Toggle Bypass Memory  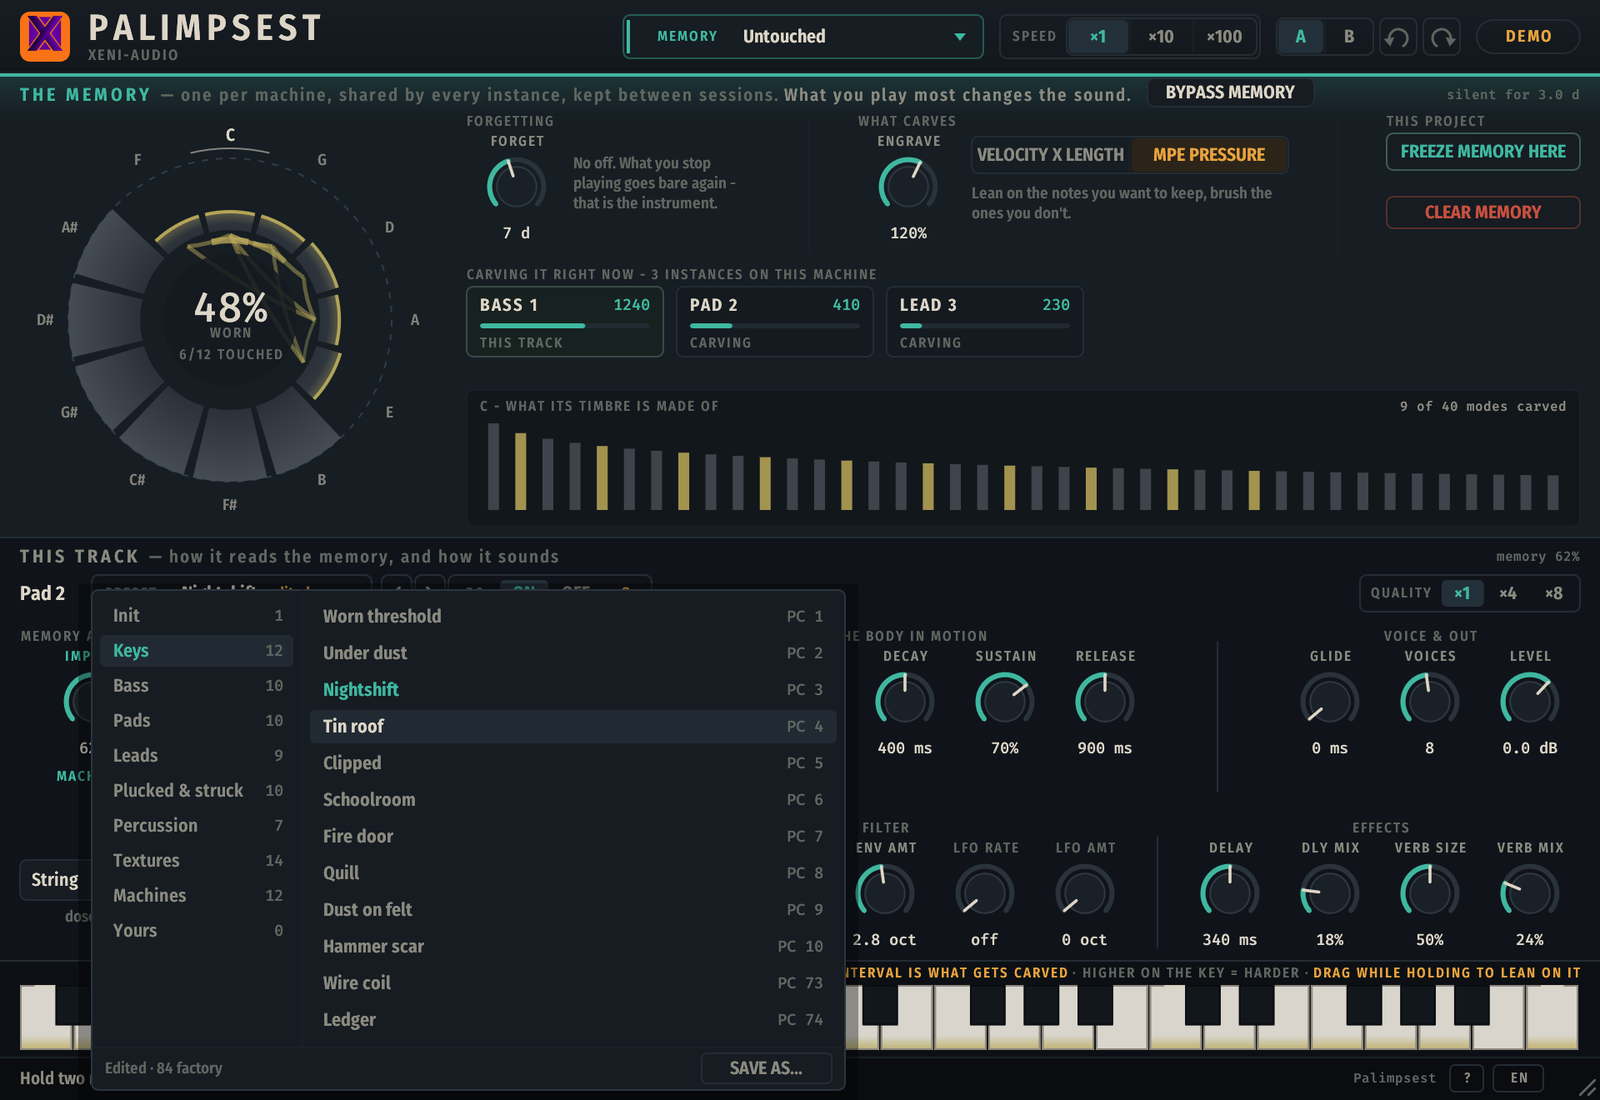coord(1230,93)
